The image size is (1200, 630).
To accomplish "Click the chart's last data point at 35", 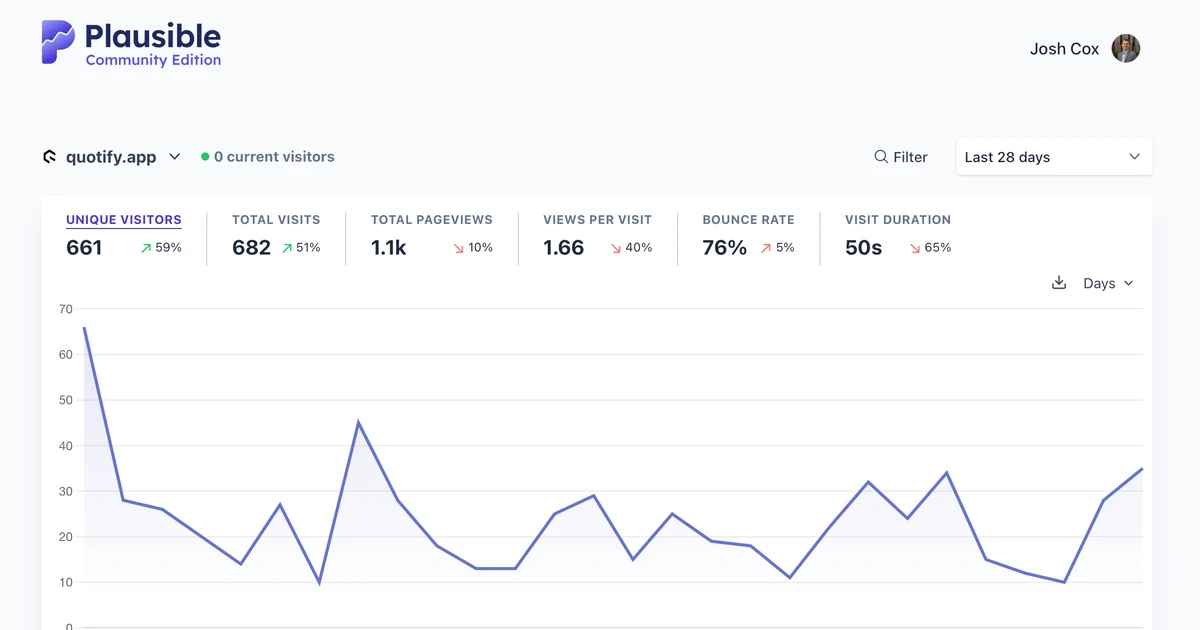I will pyautogui.click(x=1142, y=468).
